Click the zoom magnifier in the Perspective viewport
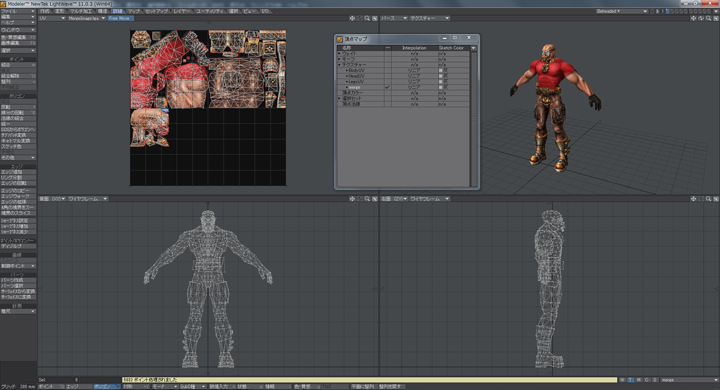This screenshot has width=720, height=390. (x=708, y=18)
